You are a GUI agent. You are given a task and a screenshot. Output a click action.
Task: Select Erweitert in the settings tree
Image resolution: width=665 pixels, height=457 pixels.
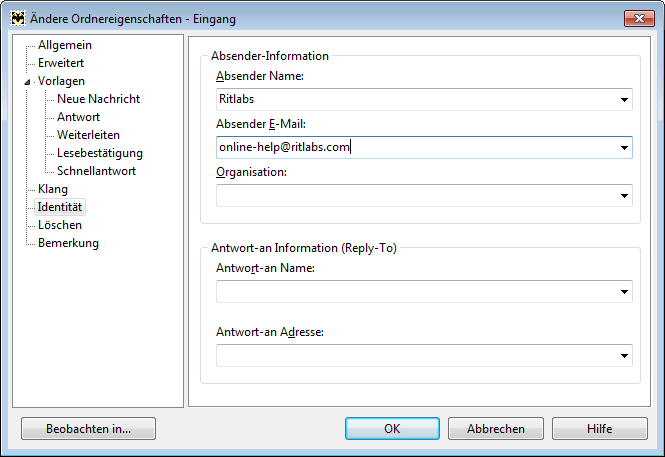61,63
